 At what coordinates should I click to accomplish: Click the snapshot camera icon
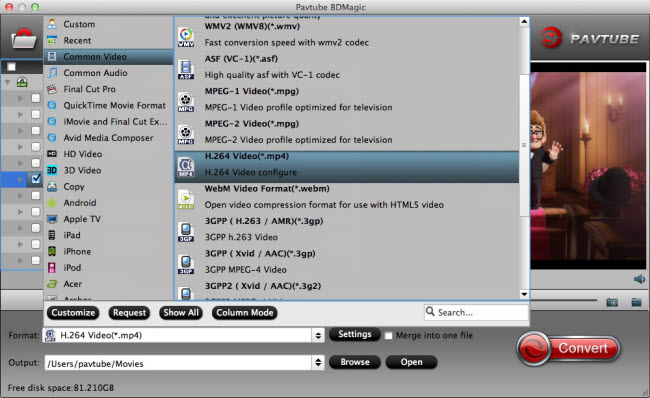tap(612, 302)
